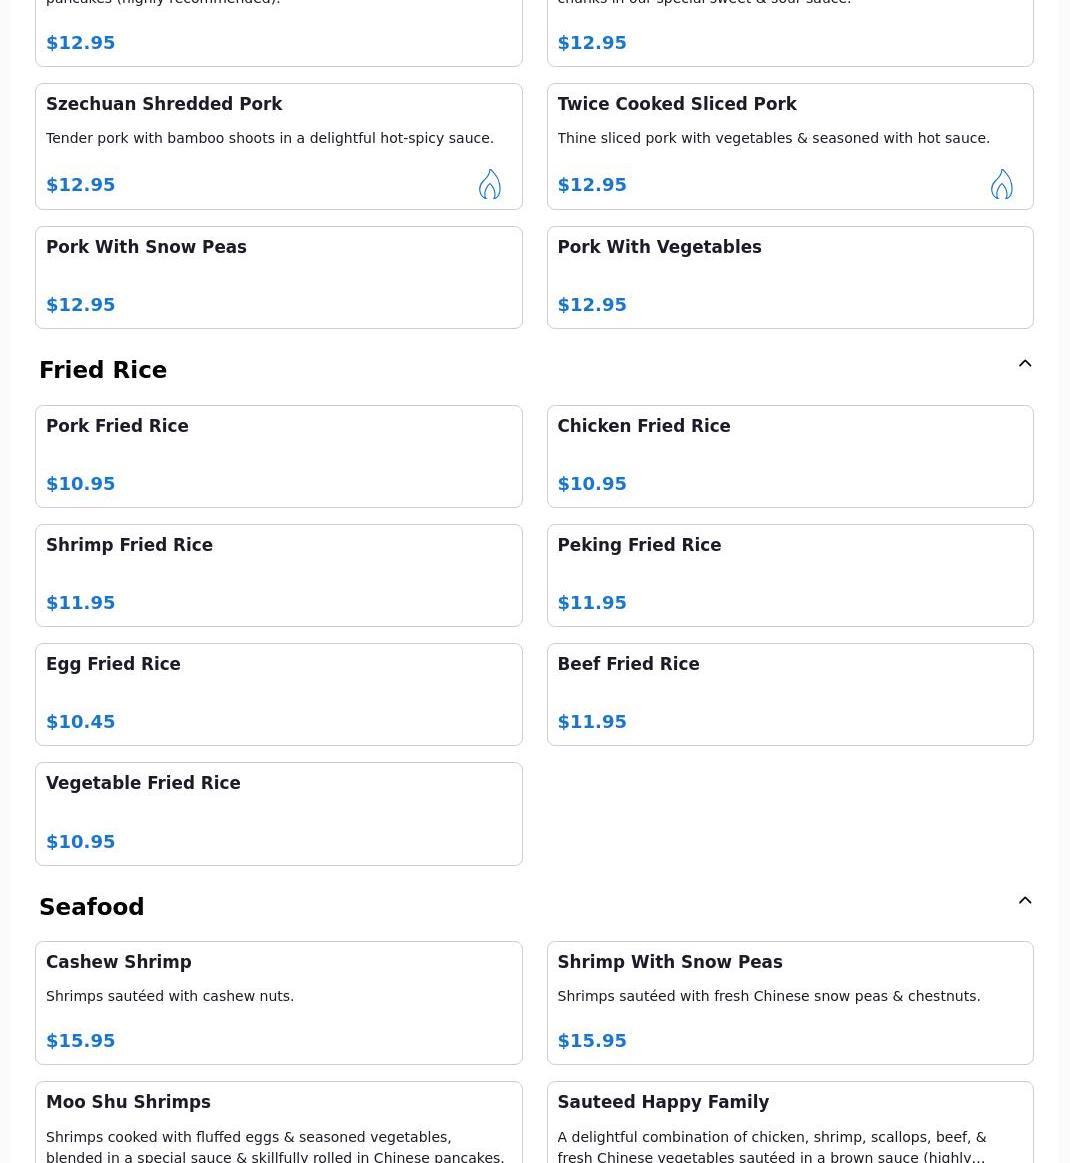1070x1163 pixels.
Task: Click spicy flame icon on Twice Cooked Sliced Pork
Action: click(1001, 184)
